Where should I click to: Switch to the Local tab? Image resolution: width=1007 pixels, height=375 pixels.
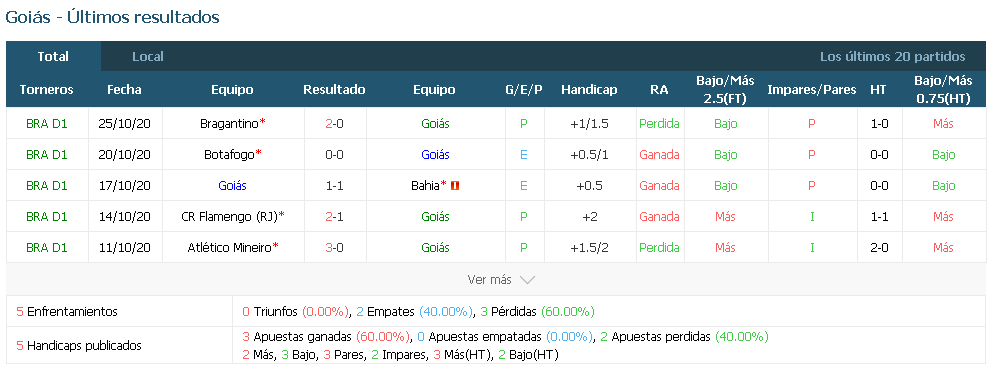pyautogui.click(x=148, y=57)
